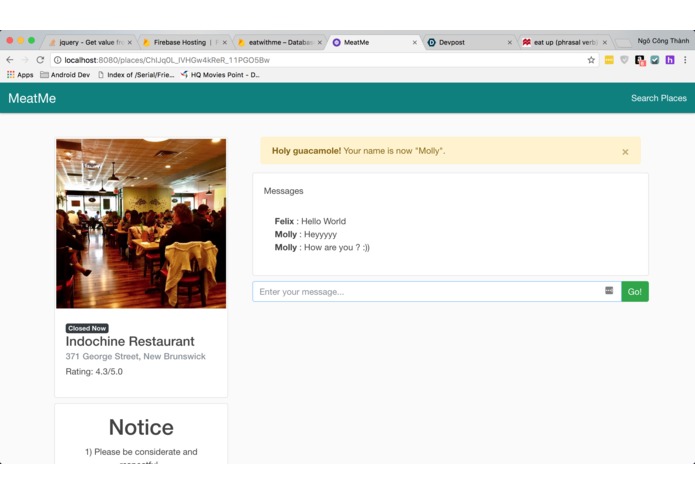
Task: Click the Molly : How are you message
Action: (x=322, y=247)
